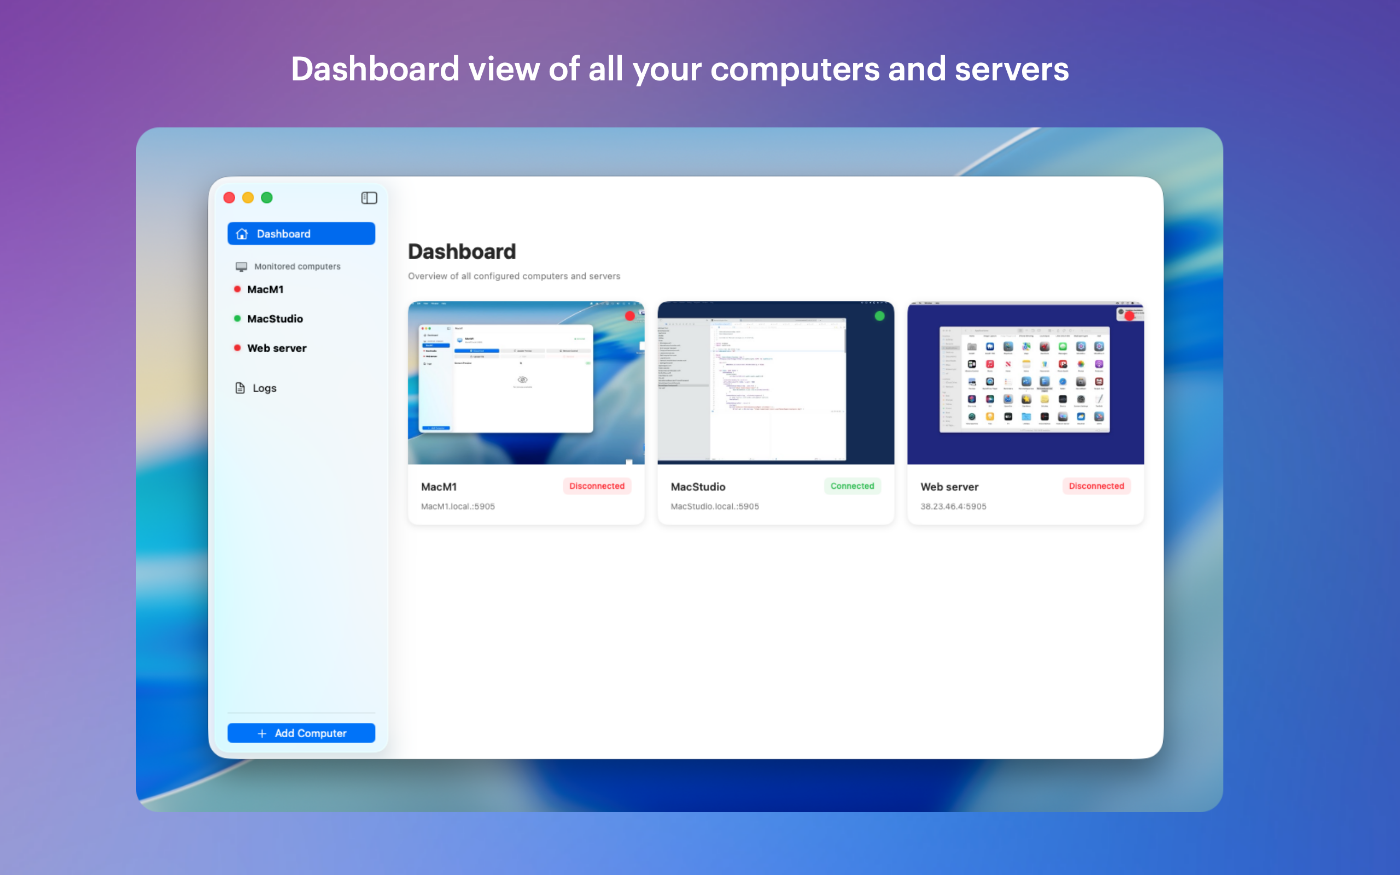Viewport: 1400px width, 875px height.
Task: Open the MacM1 screen thumbnail
Action: point(526,384)
